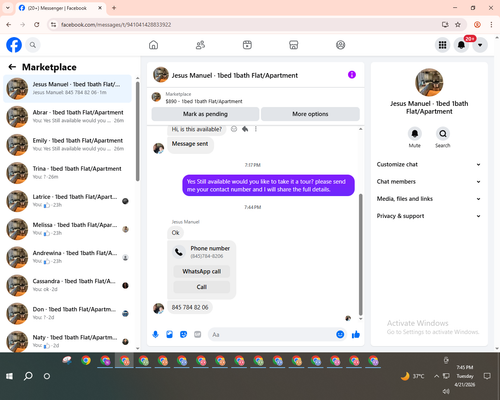Open the tab search dropdown in Chrome
The width and height of the screenshot is (500, 400).
coord(8,8)
